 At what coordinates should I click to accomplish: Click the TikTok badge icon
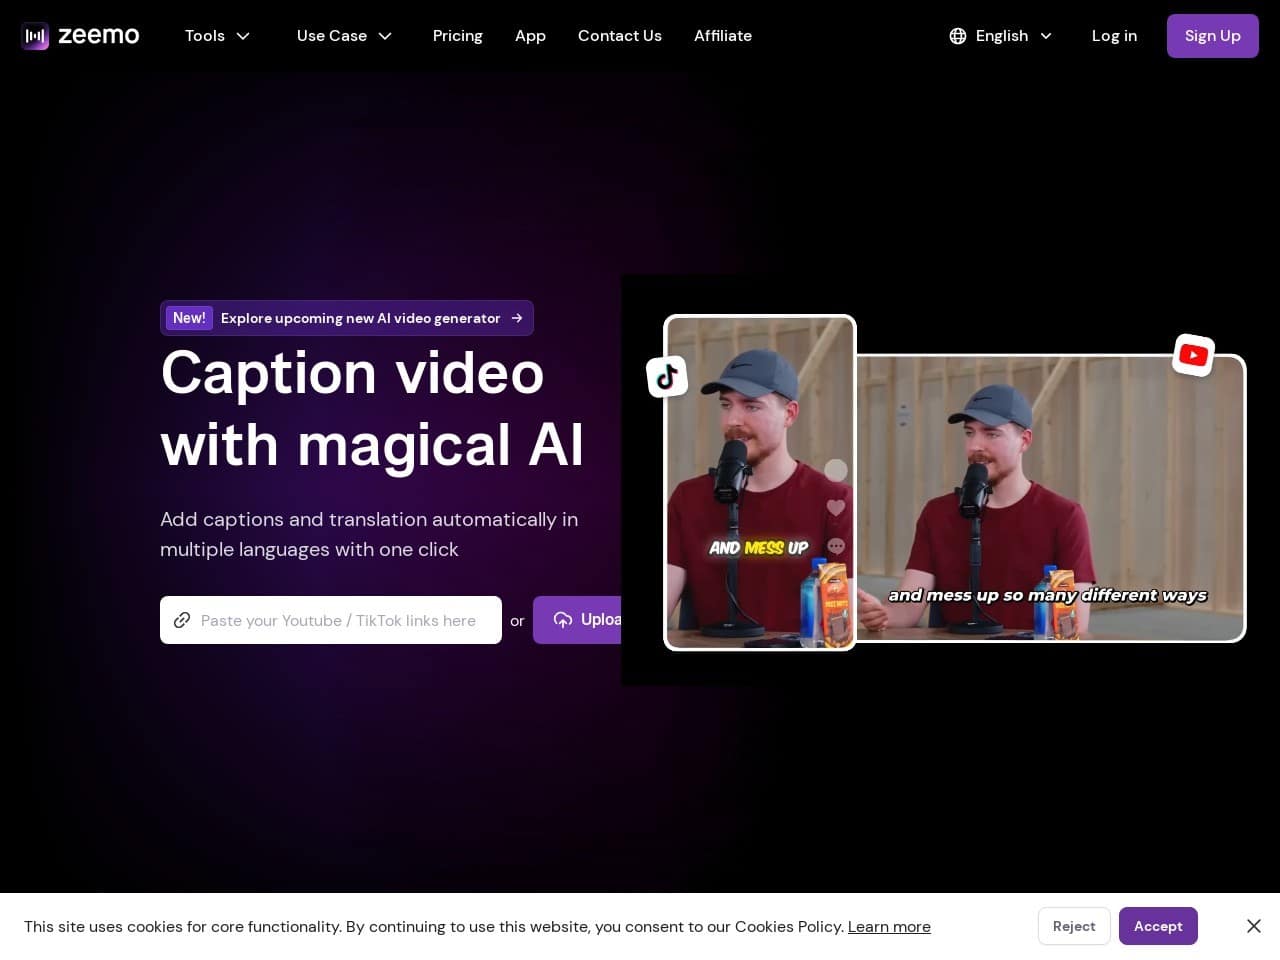[667, 377]
